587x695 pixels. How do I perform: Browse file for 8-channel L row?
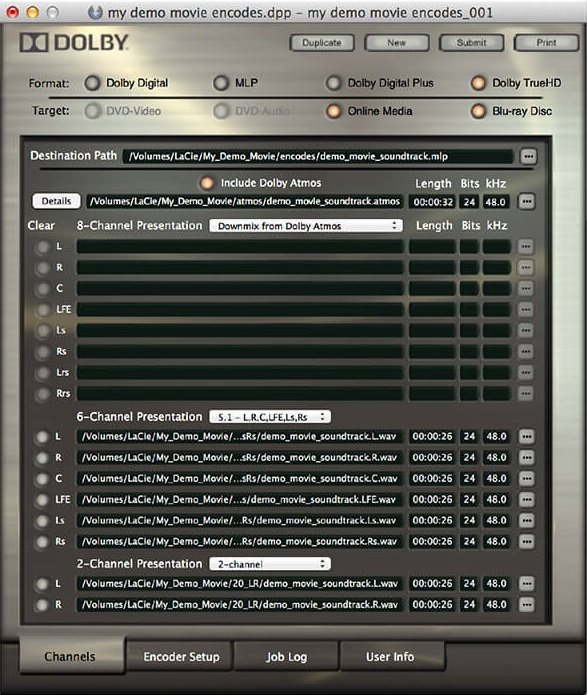point(525,246)
